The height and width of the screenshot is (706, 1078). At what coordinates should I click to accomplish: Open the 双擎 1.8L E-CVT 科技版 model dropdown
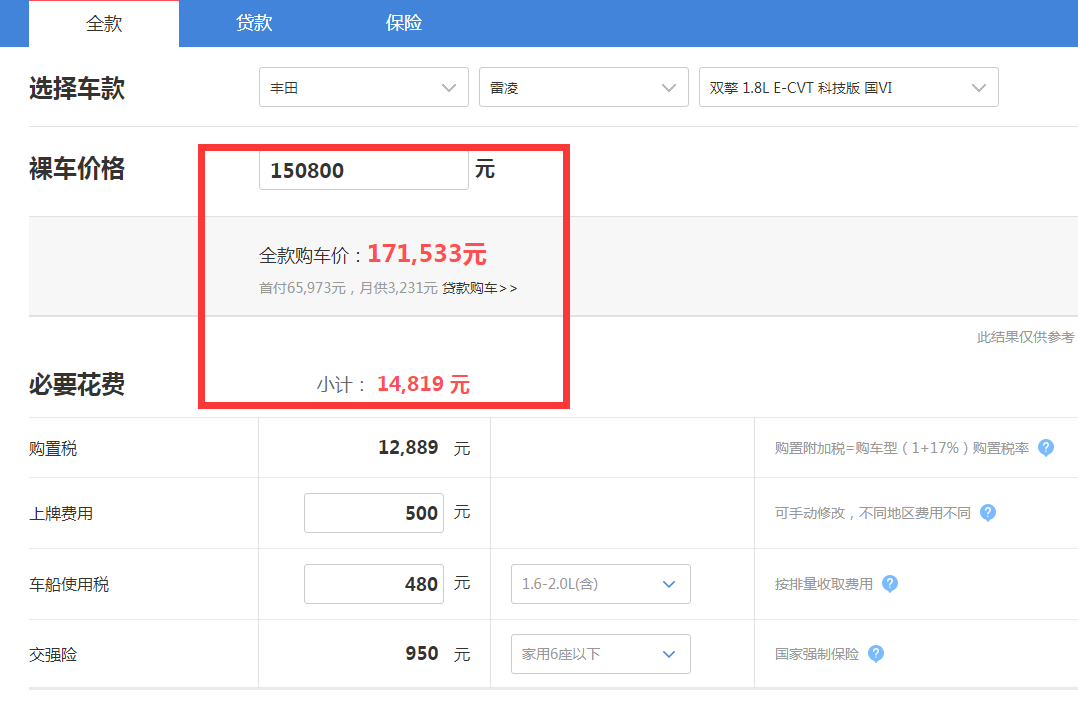[848, 87]
